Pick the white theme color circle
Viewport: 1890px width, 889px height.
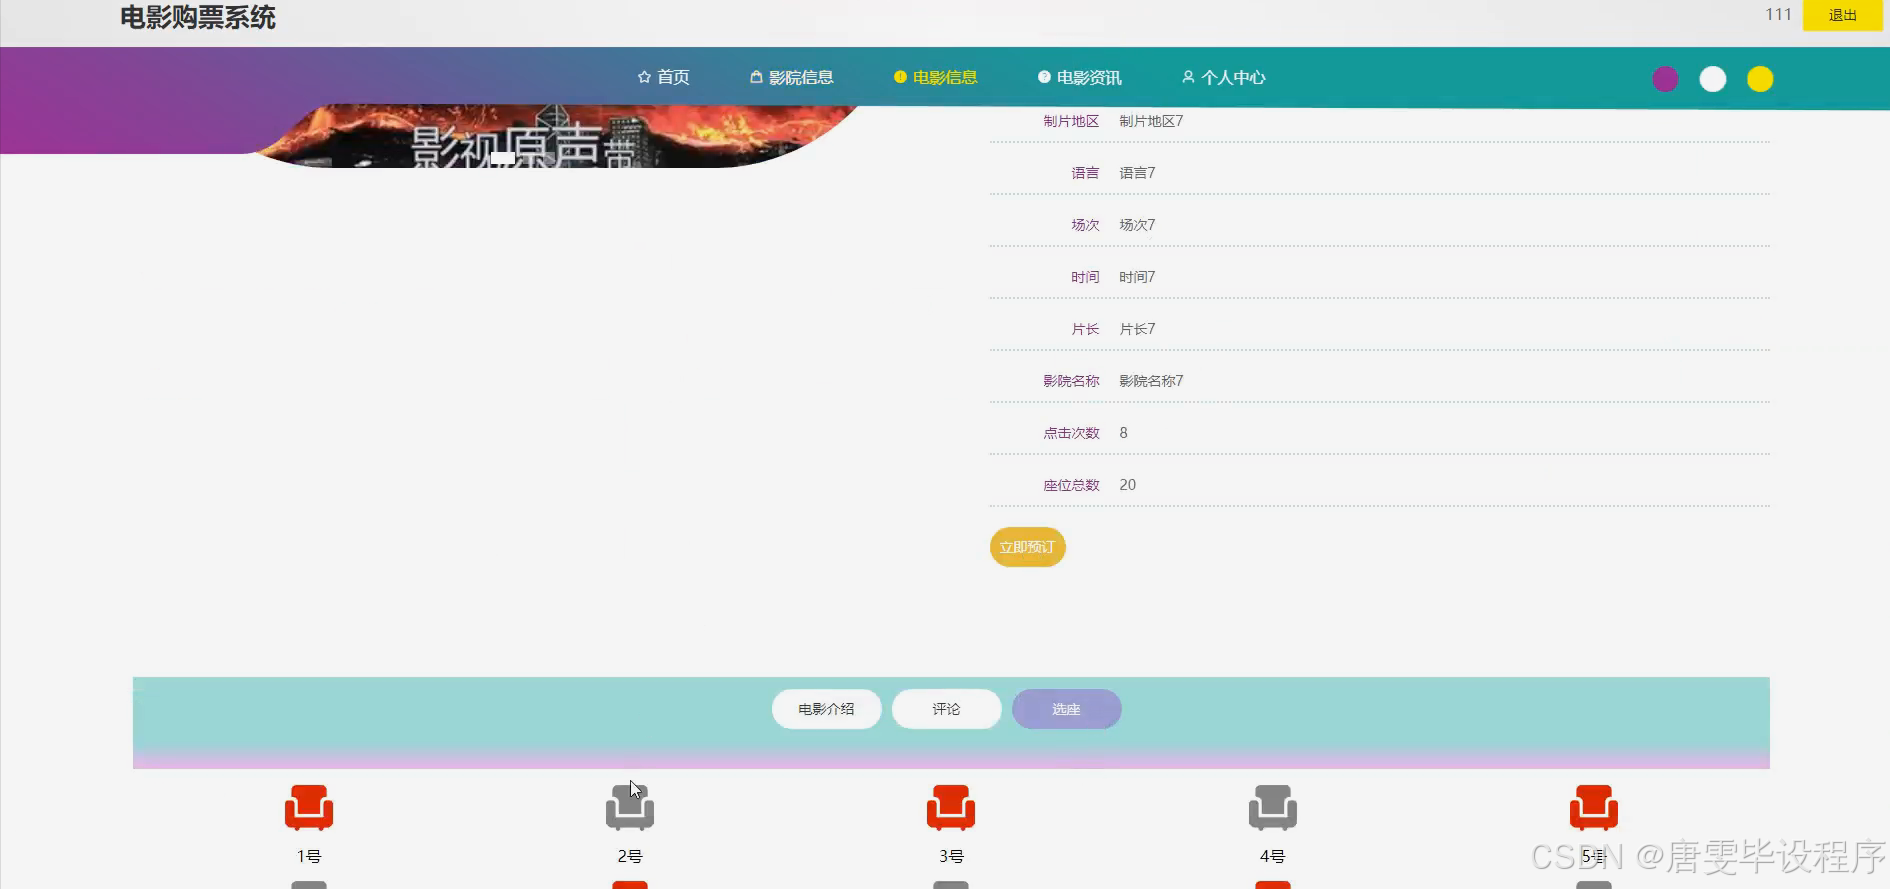coord(1713,79)
